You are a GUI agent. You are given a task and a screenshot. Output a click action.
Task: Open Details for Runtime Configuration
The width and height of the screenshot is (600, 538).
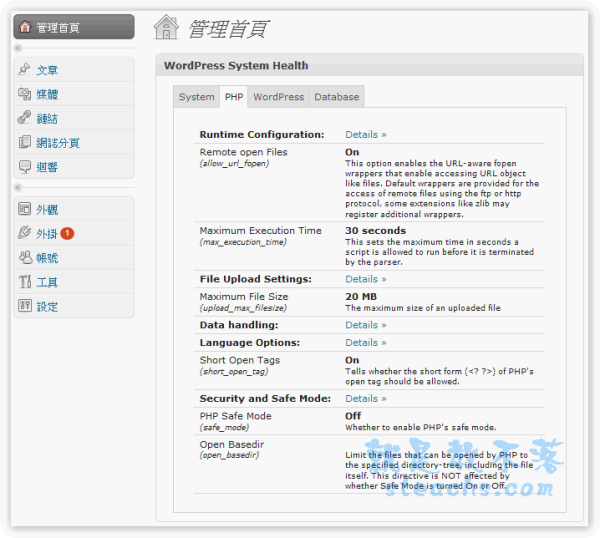tap(366, 135)
